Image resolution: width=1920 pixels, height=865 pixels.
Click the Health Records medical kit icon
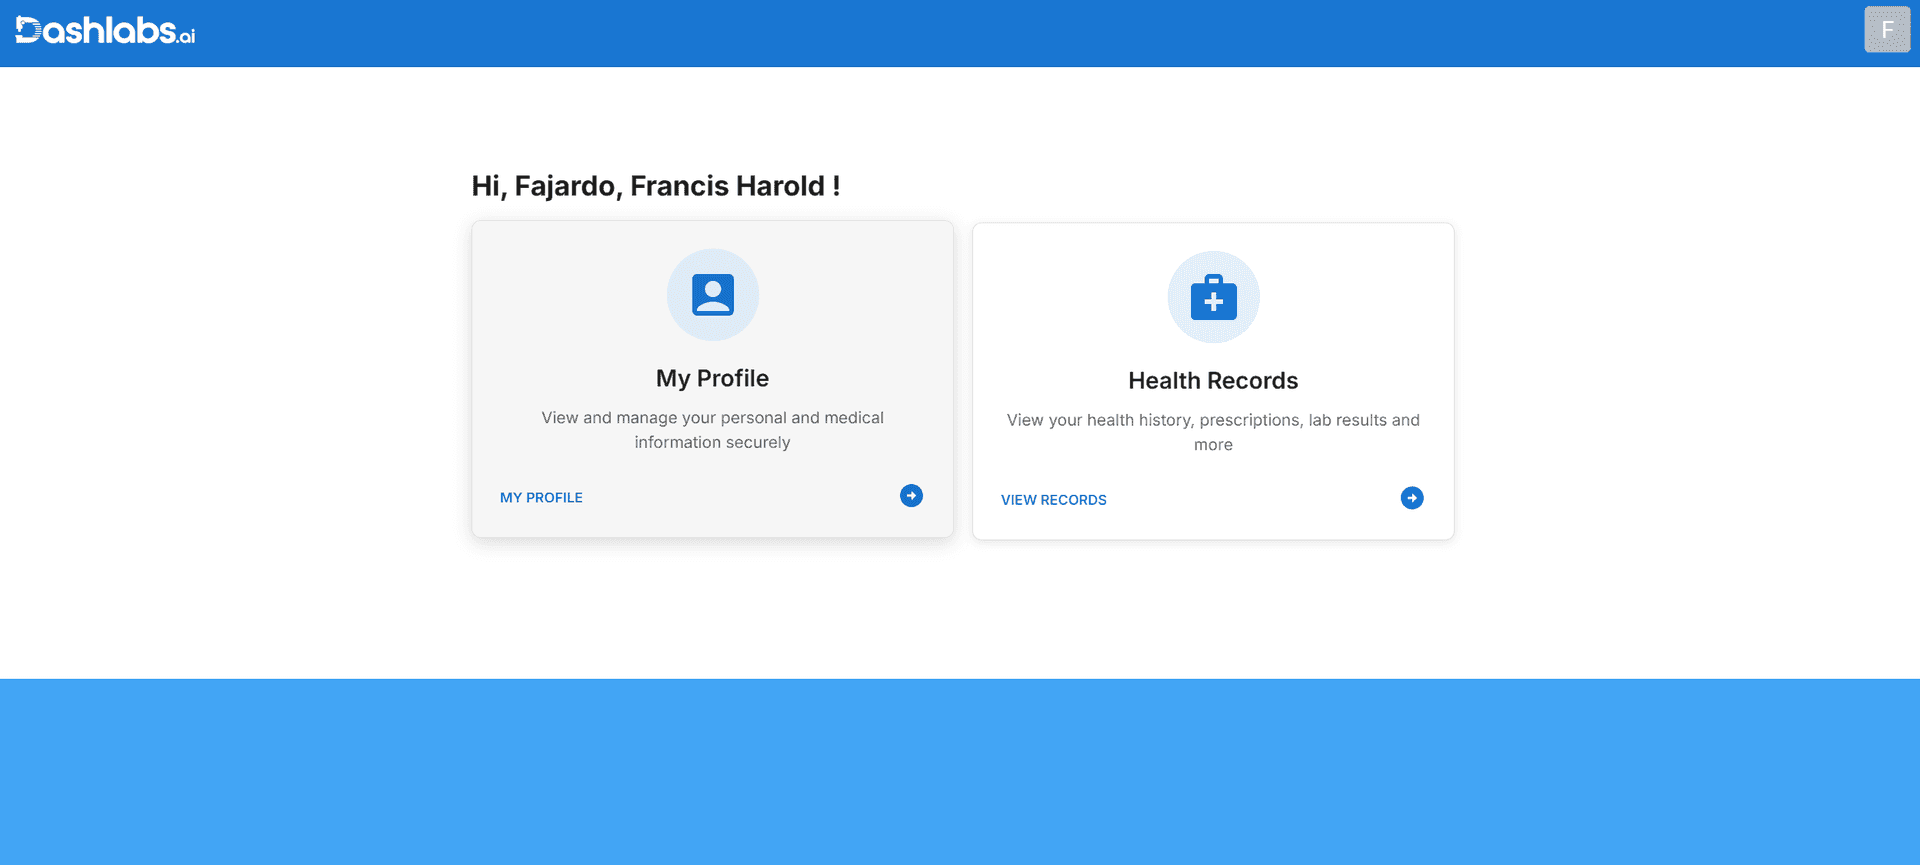[x=1213, y=298]
